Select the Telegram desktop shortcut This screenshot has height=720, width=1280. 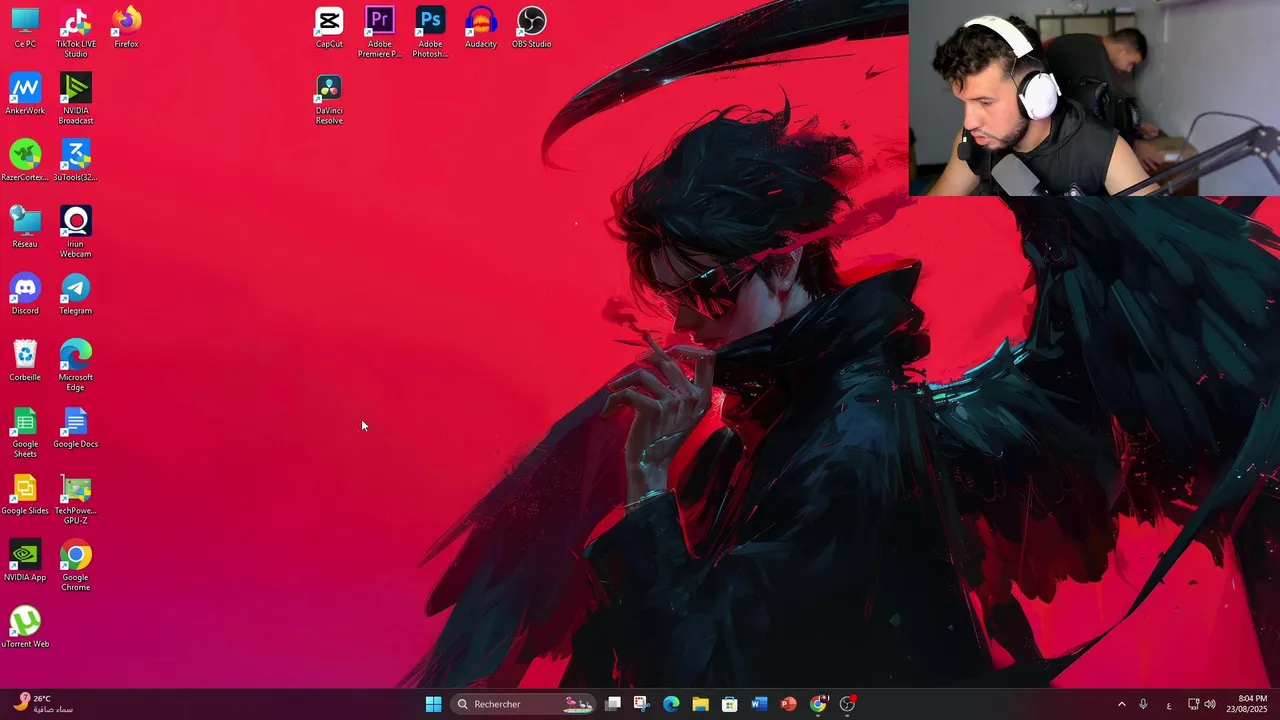[76, 294]
